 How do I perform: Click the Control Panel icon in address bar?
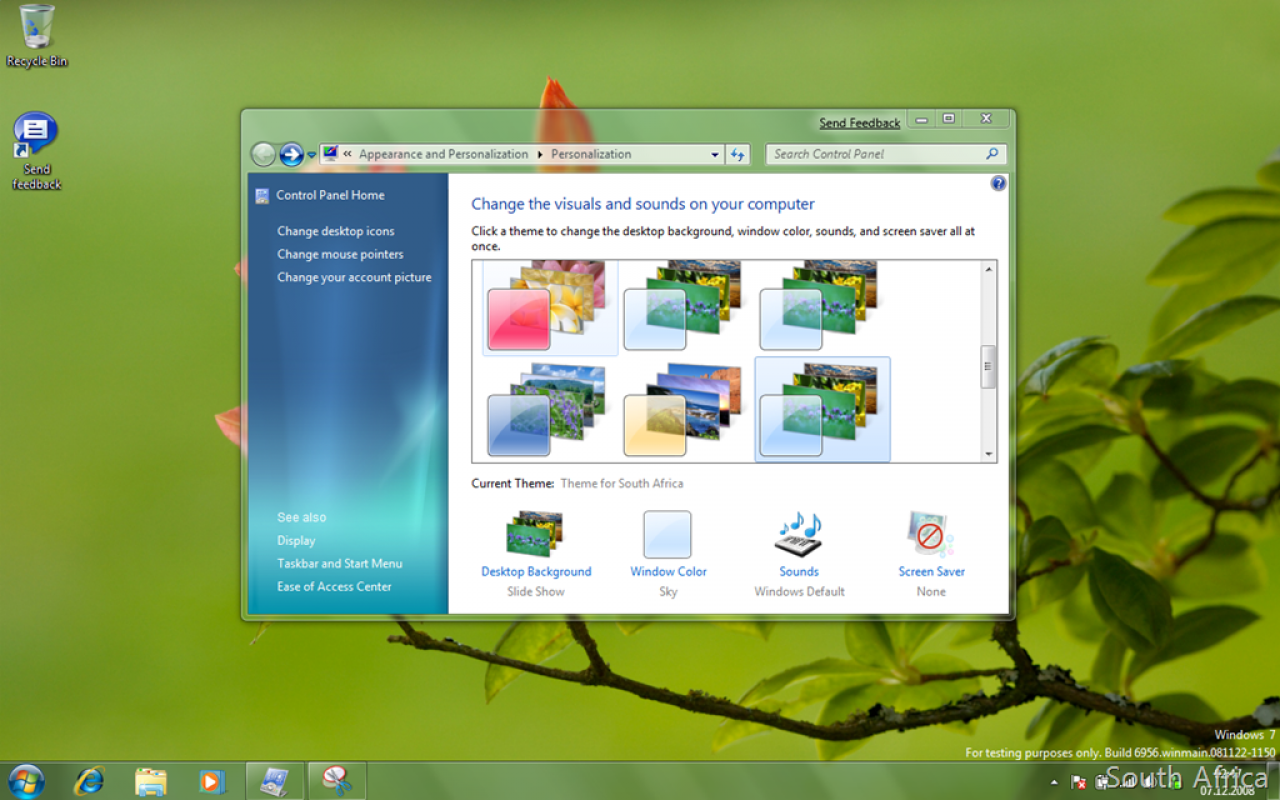[330, 154]
